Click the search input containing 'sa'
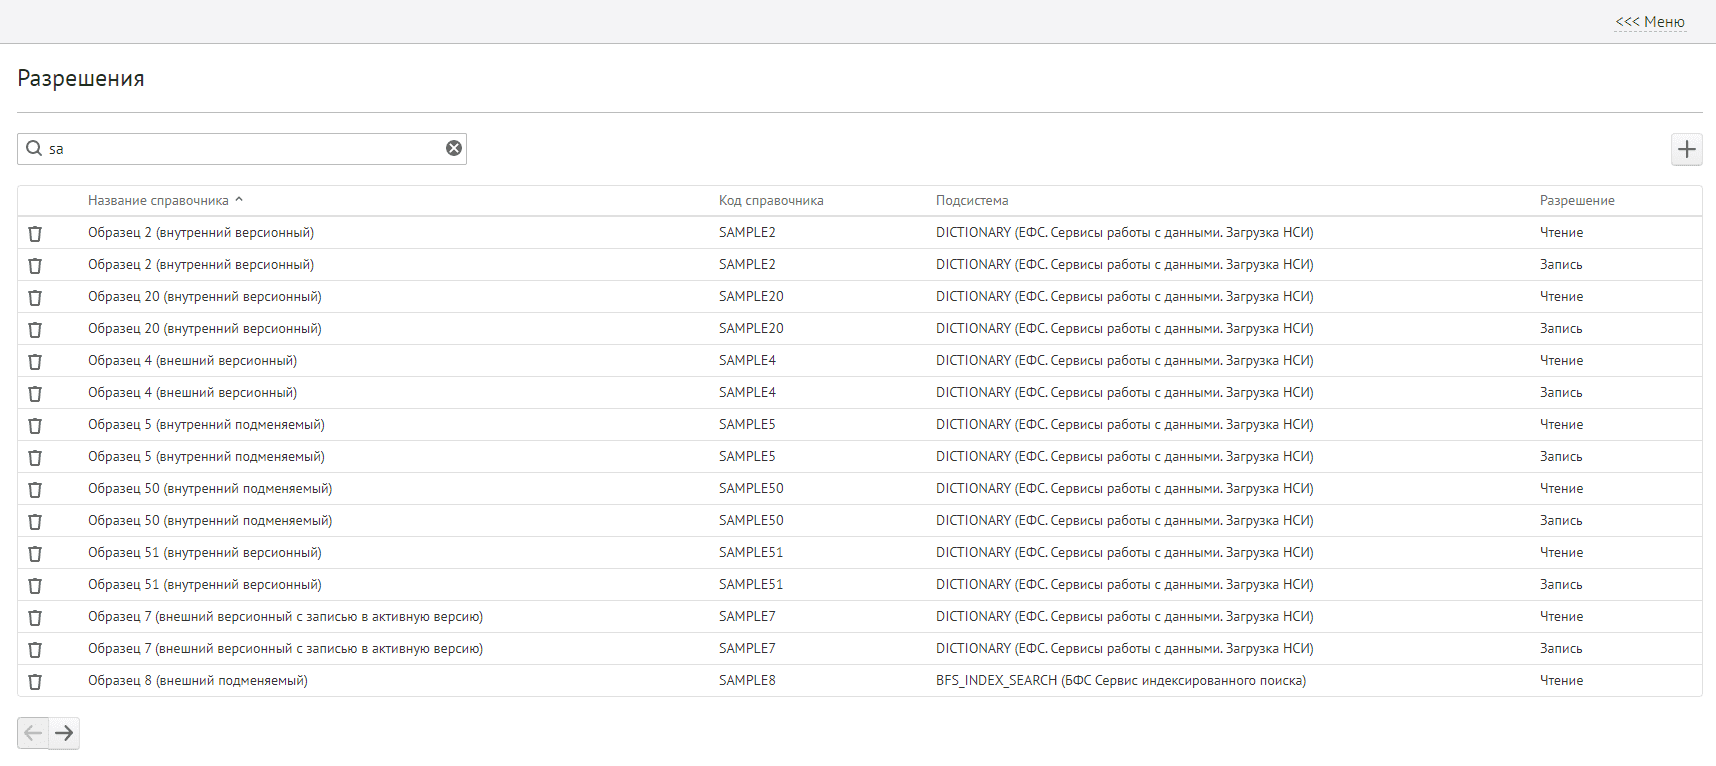Screen dimensions: 1716x766 point(240,149)
